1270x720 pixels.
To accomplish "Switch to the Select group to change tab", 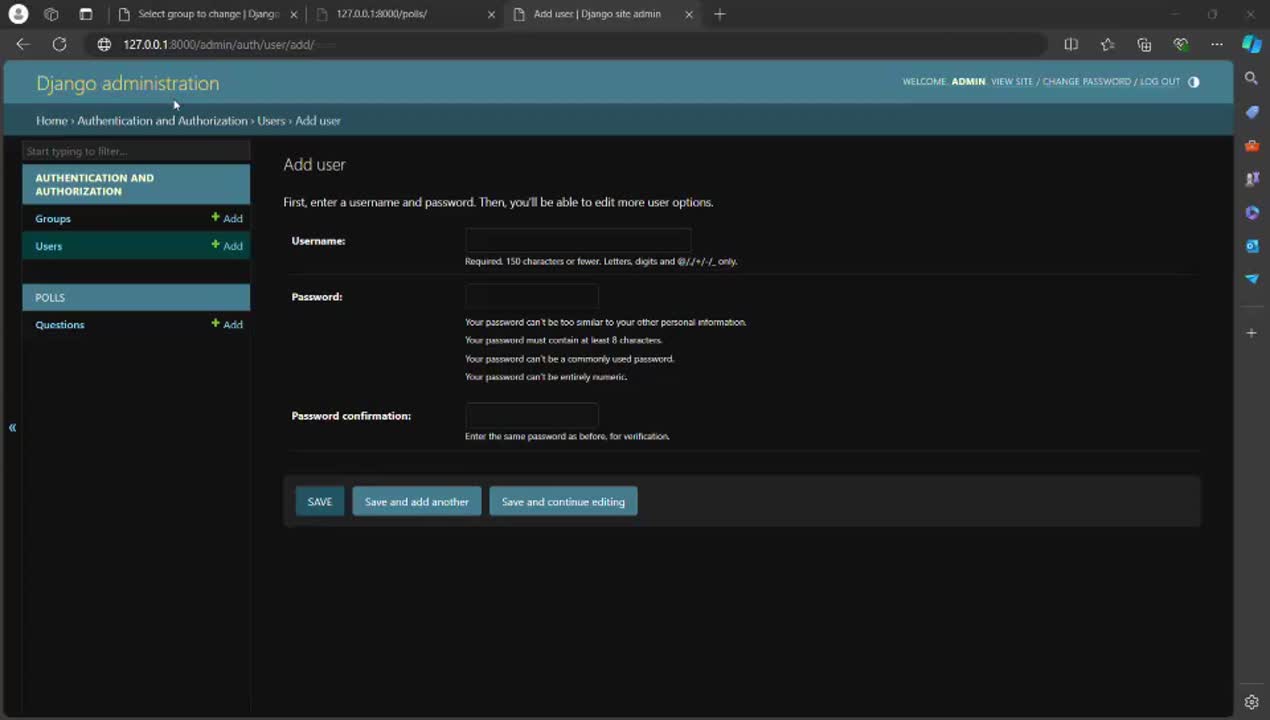I will pos(207,14).
